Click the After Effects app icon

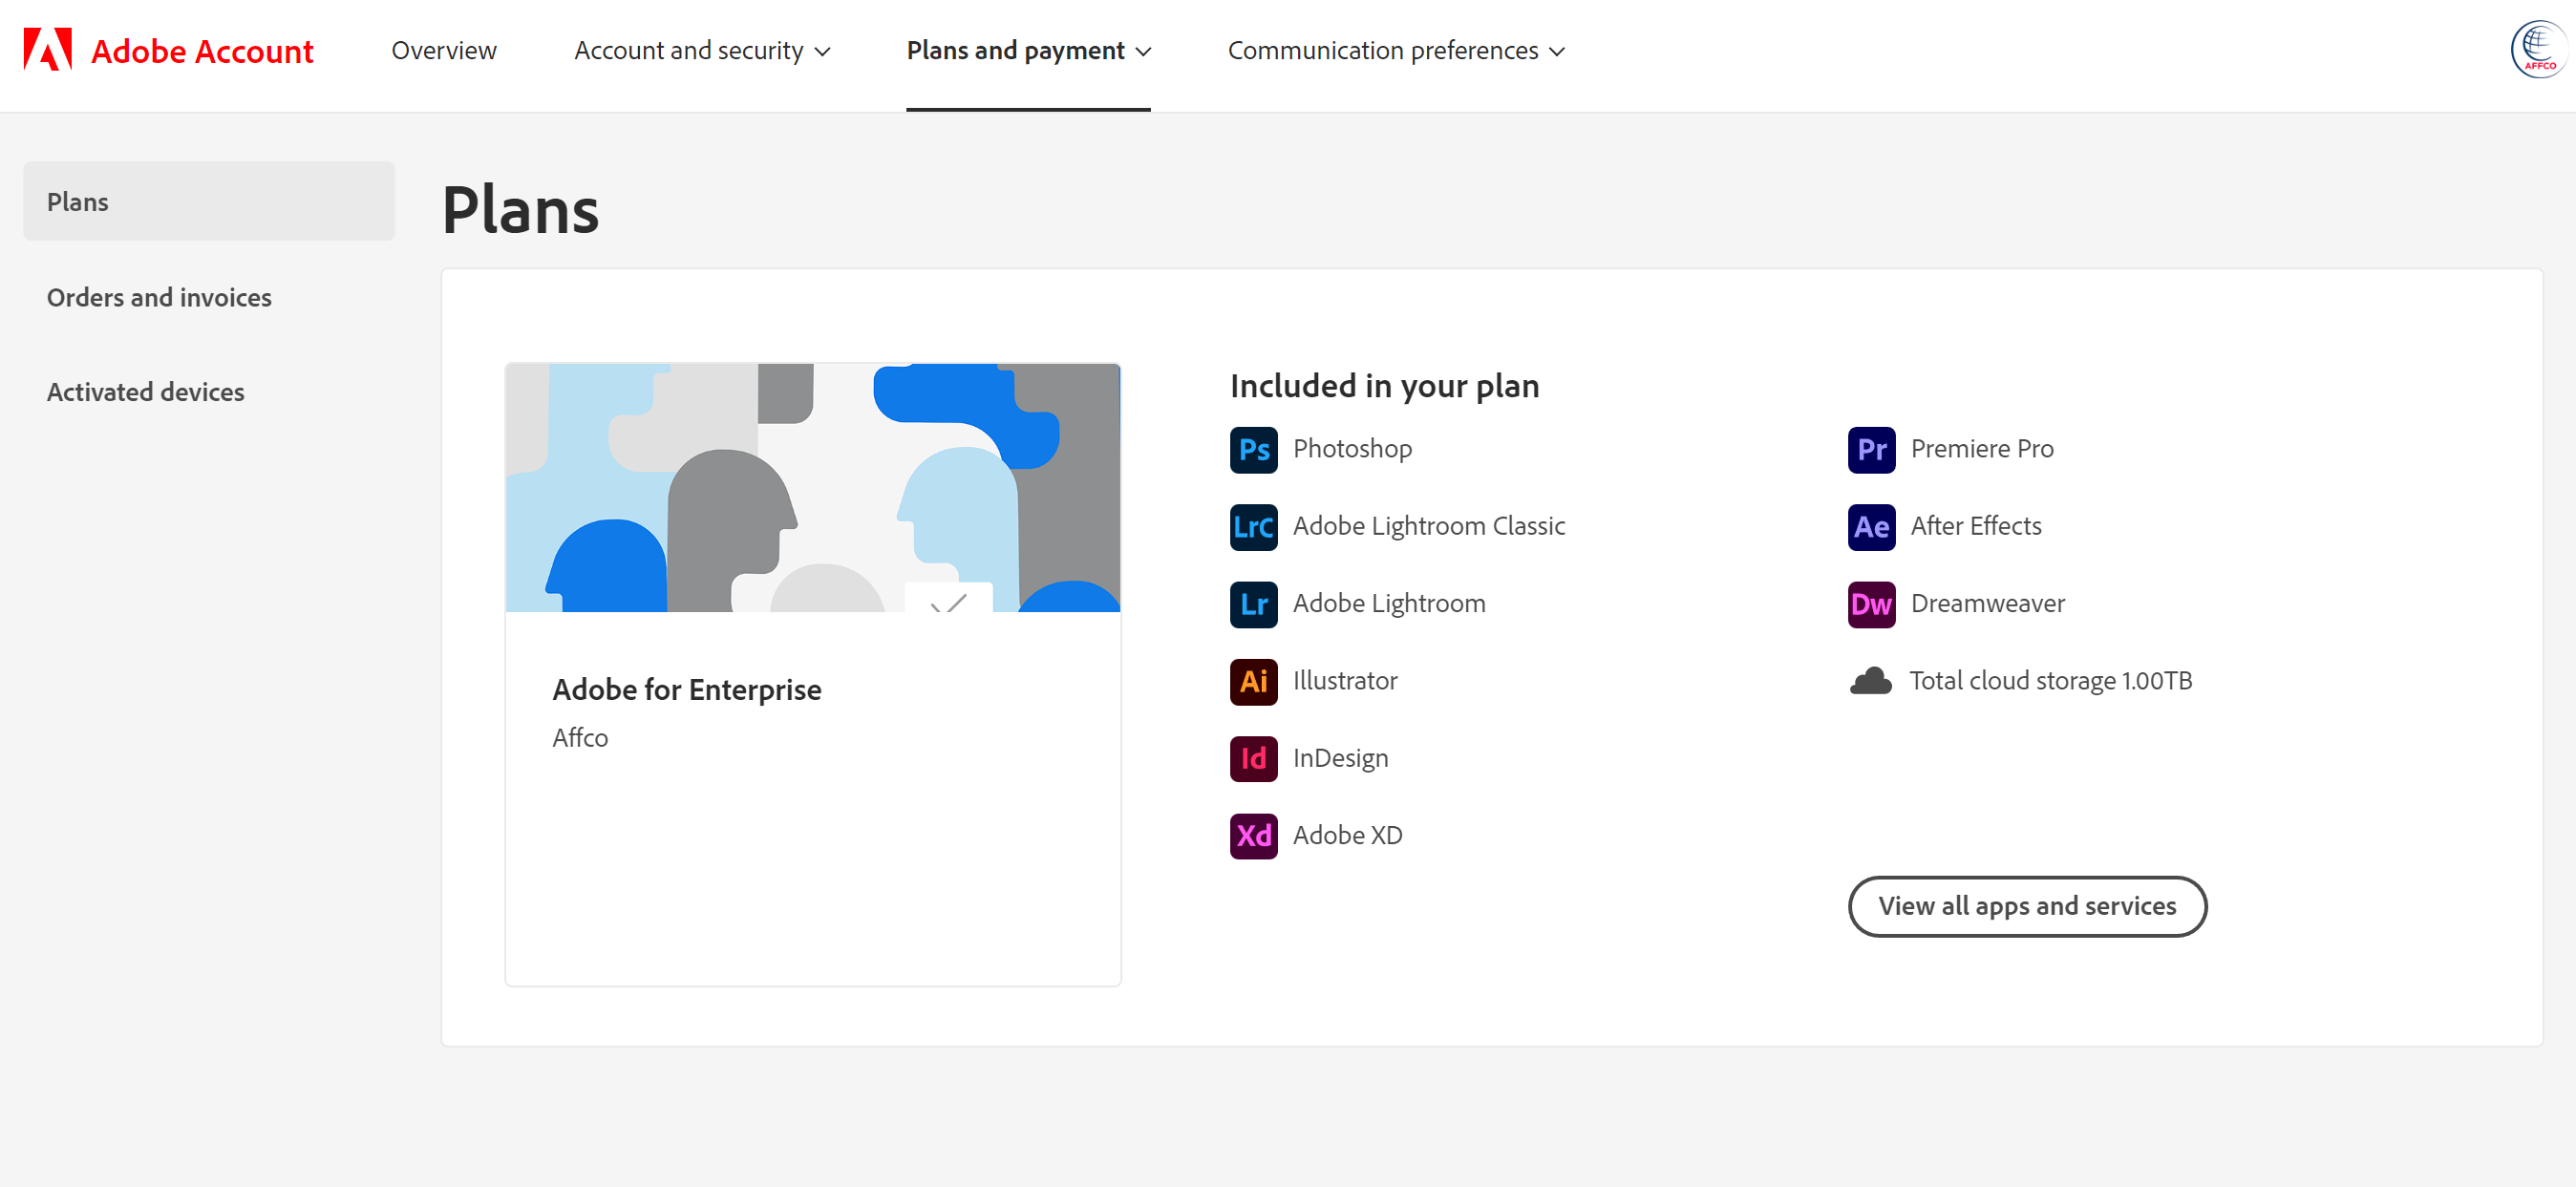[x=1871, y=525]
